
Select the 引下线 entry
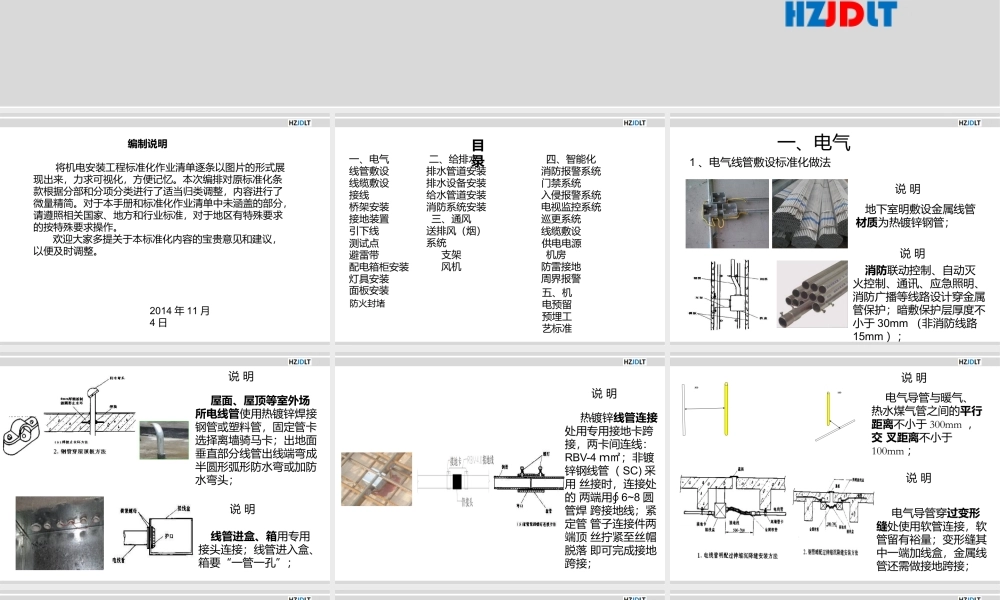[x=364, y=231]
